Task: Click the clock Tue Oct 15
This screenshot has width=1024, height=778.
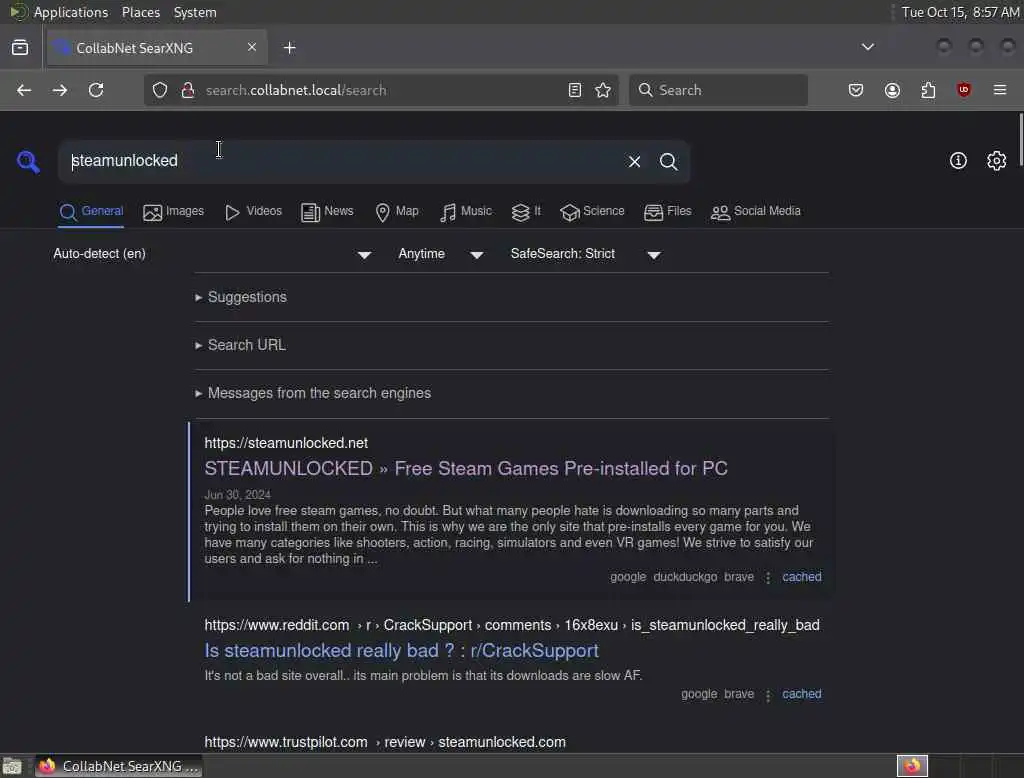Action: tap(960, 12)
